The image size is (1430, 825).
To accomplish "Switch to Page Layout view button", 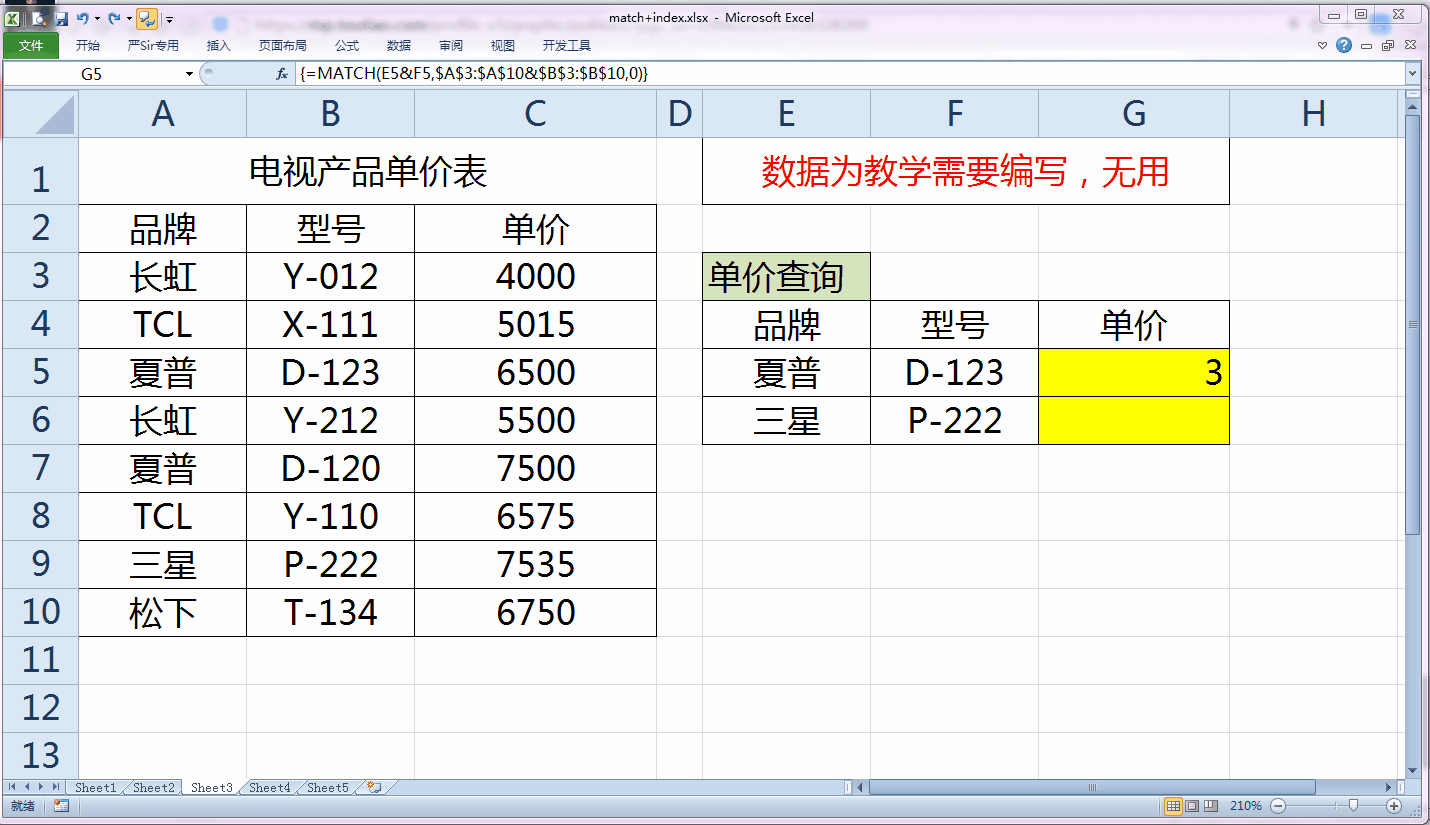I will click(x=1192, y=806).
